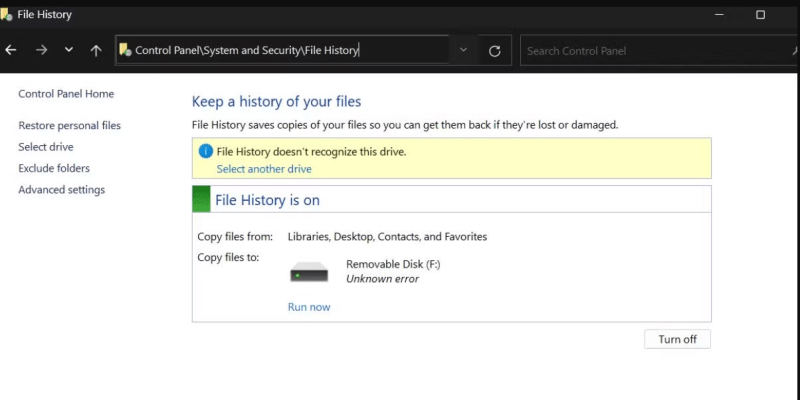
Task: Click Select another drive link
Action: pos(264,169)
